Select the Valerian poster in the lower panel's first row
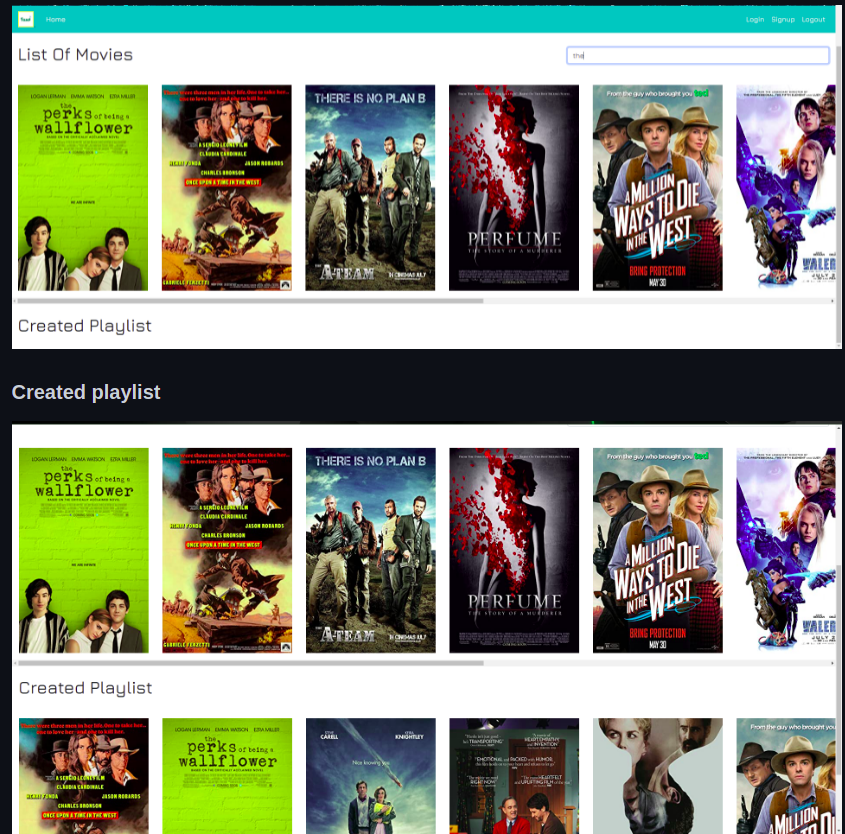This screenshot has width=845, height=834. coord(786,551)
